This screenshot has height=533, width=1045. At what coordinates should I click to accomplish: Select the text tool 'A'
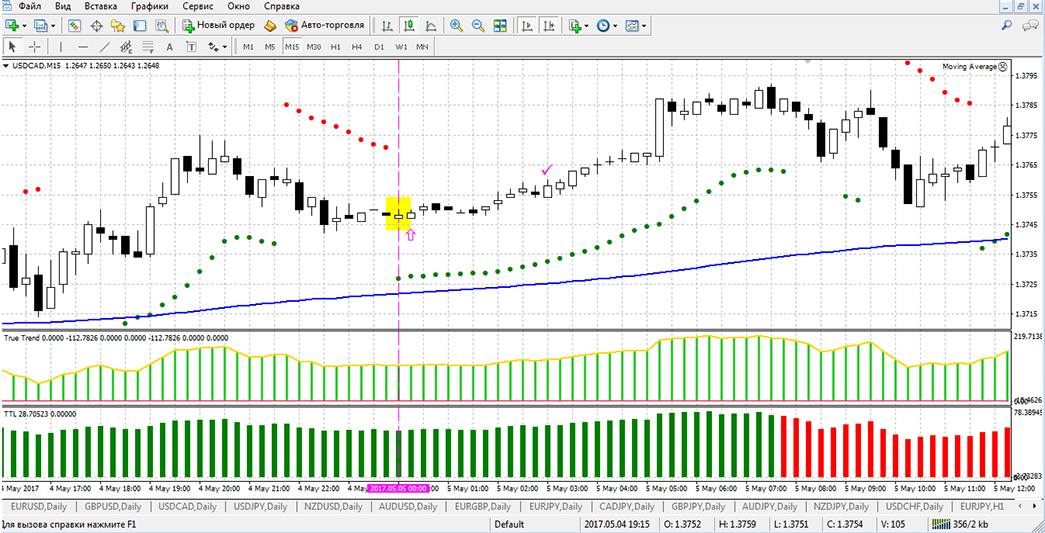[x=169, y=47]
